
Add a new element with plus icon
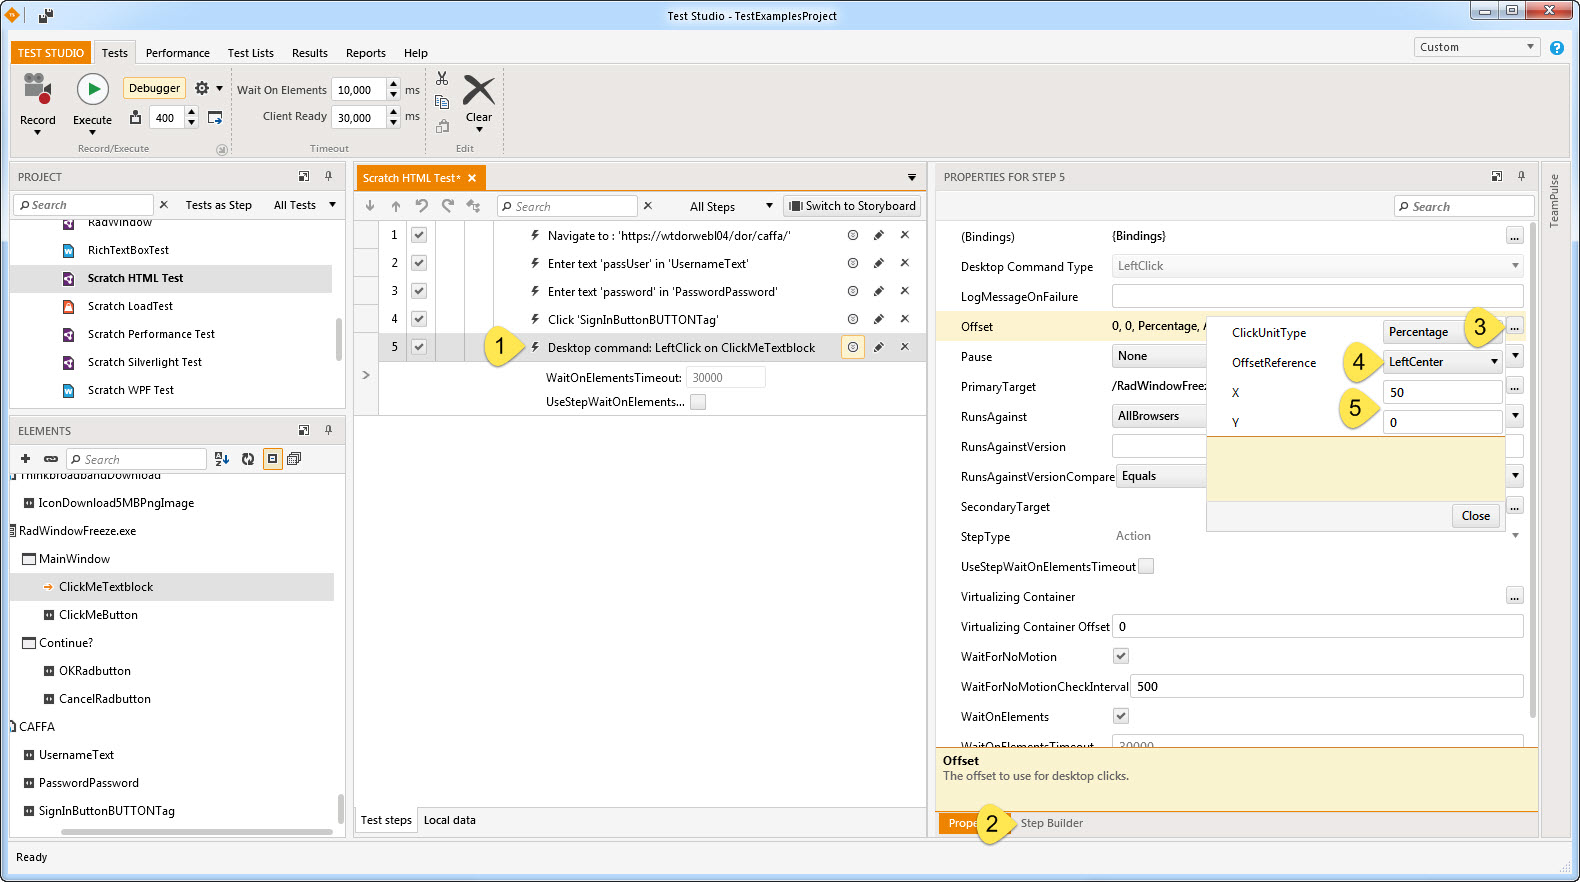[x=25, y=459]
